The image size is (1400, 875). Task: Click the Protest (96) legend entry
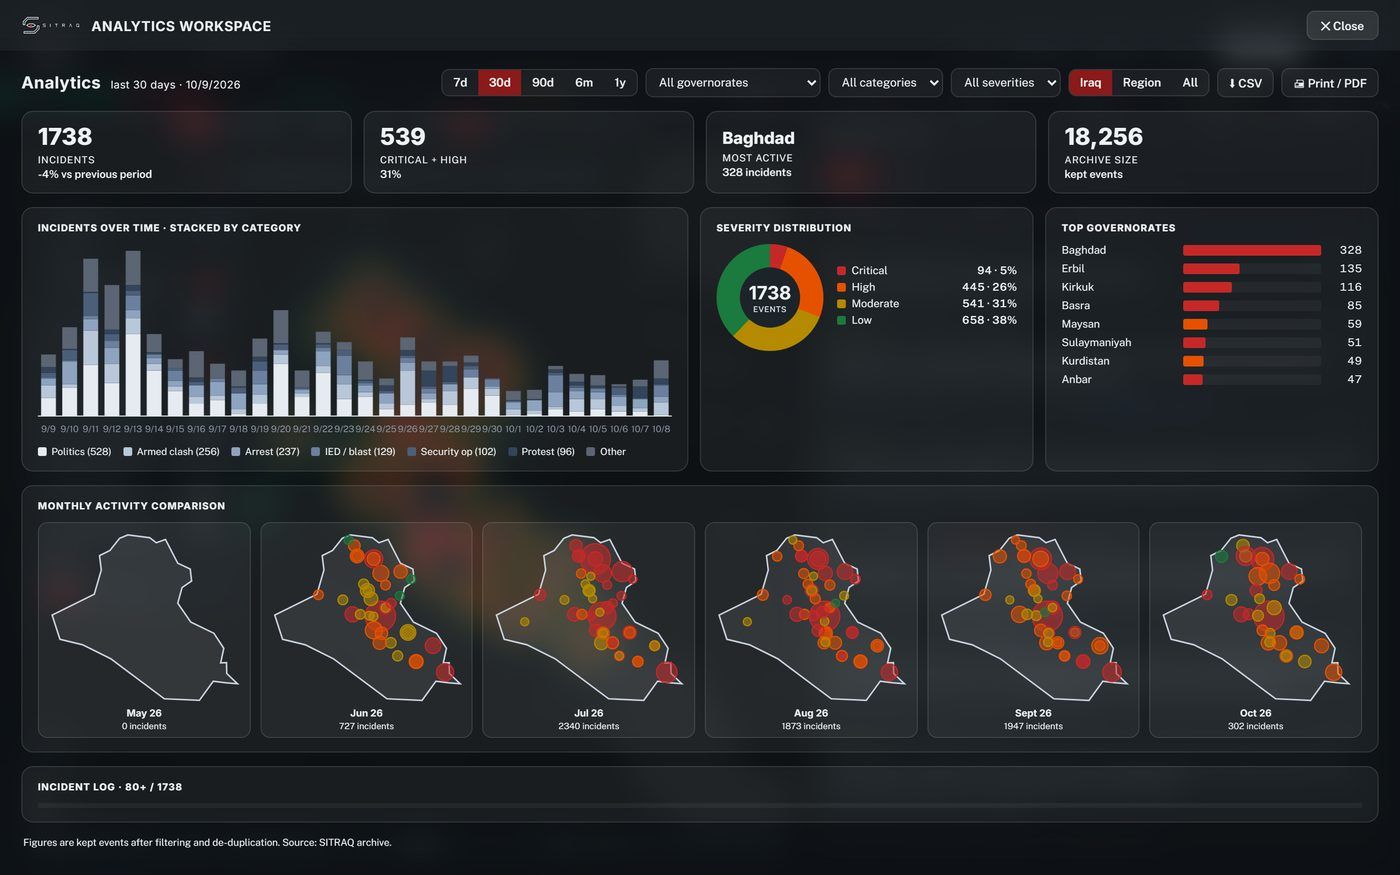tap(541, 452)
